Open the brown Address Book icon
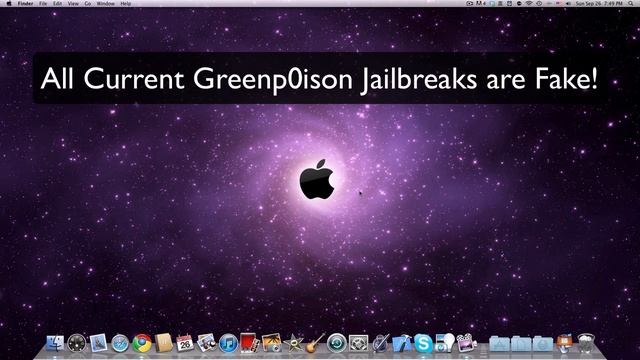The width and height of the screenshot is (640, 360). click(164, 343)
